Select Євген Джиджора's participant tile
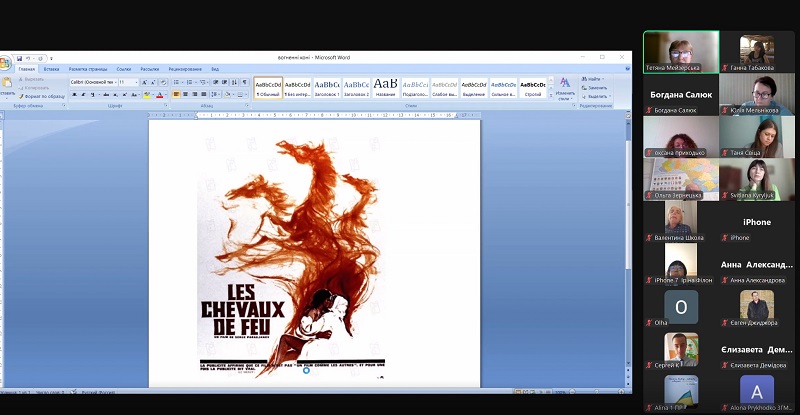This screenshot has width=800, height=415. click(x=757, y=307)
